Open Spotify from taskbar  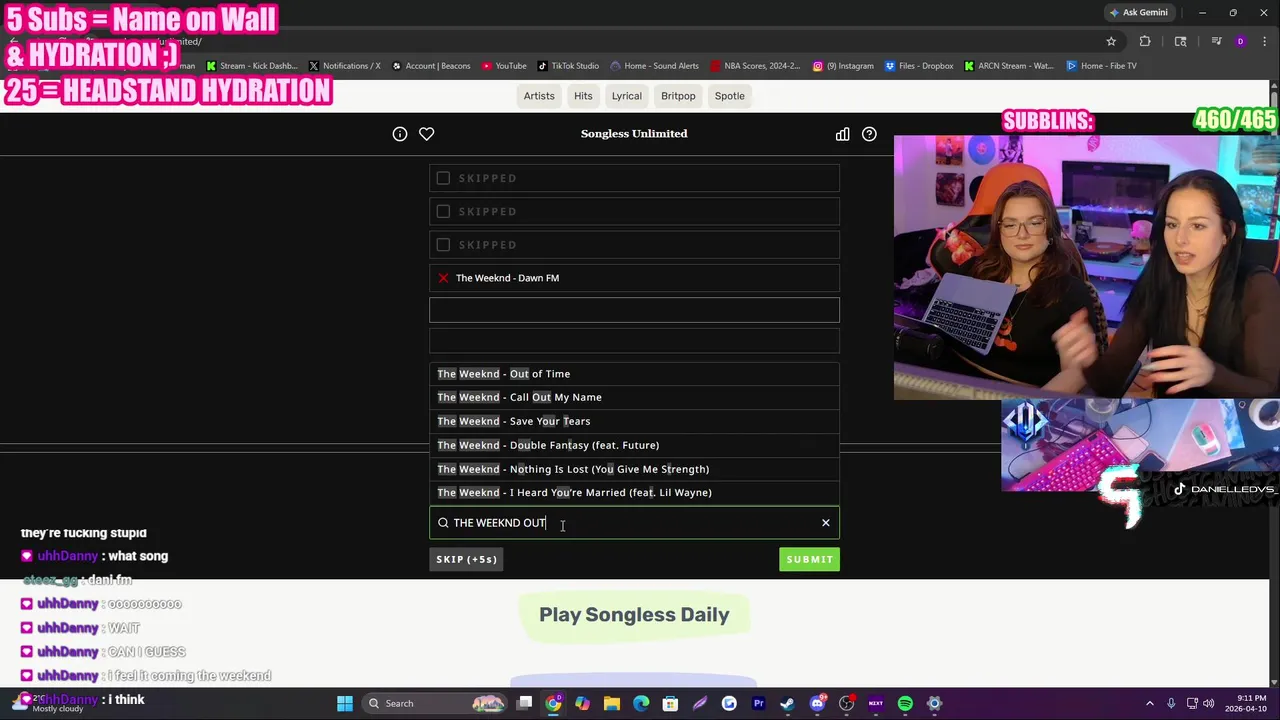coord(905,703)
